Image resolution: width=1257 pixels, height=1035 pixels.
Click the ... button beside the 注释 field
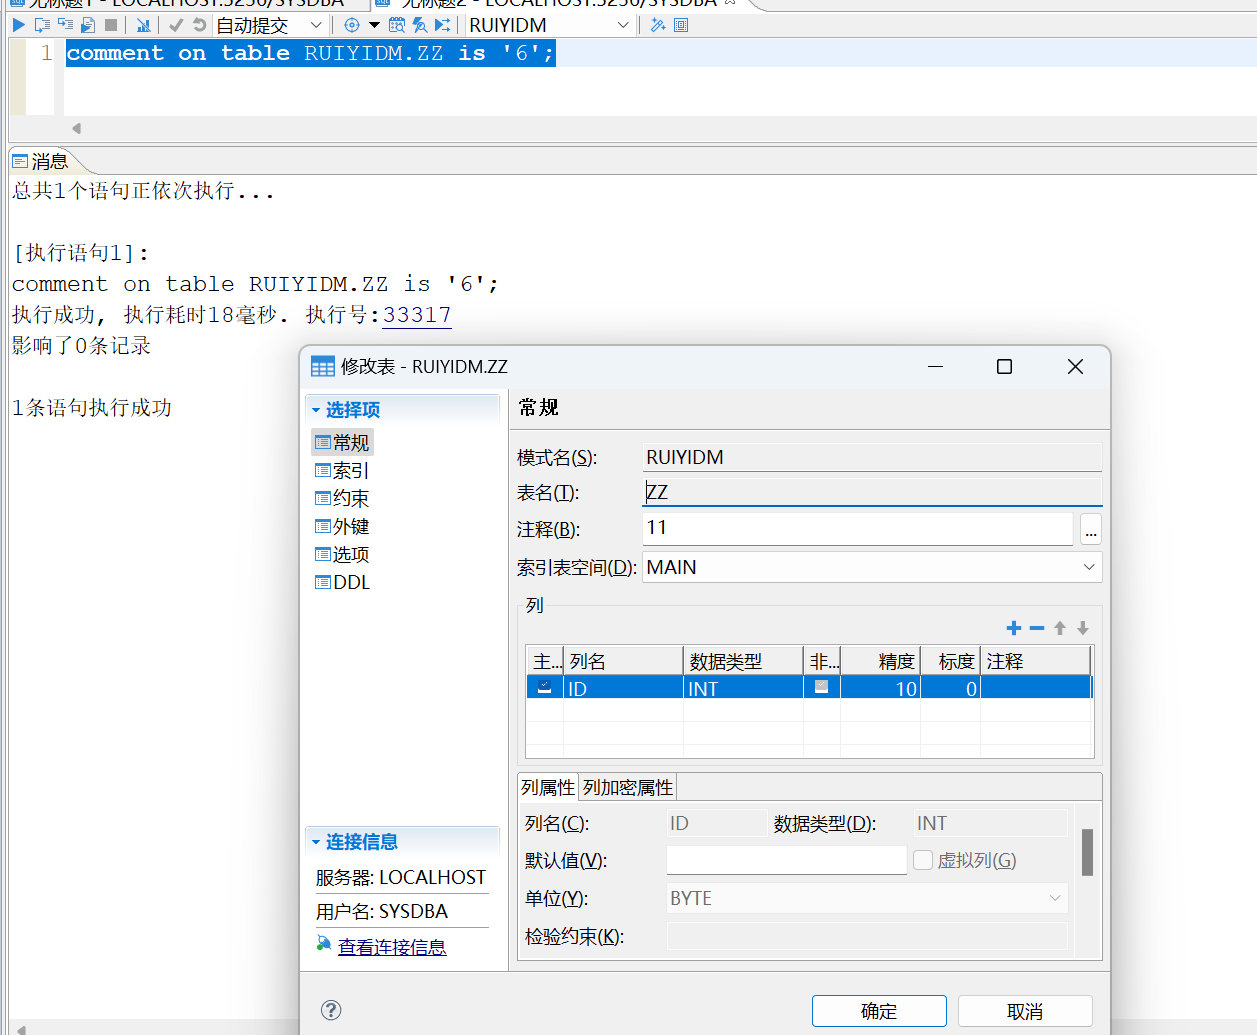(1090, 530)
